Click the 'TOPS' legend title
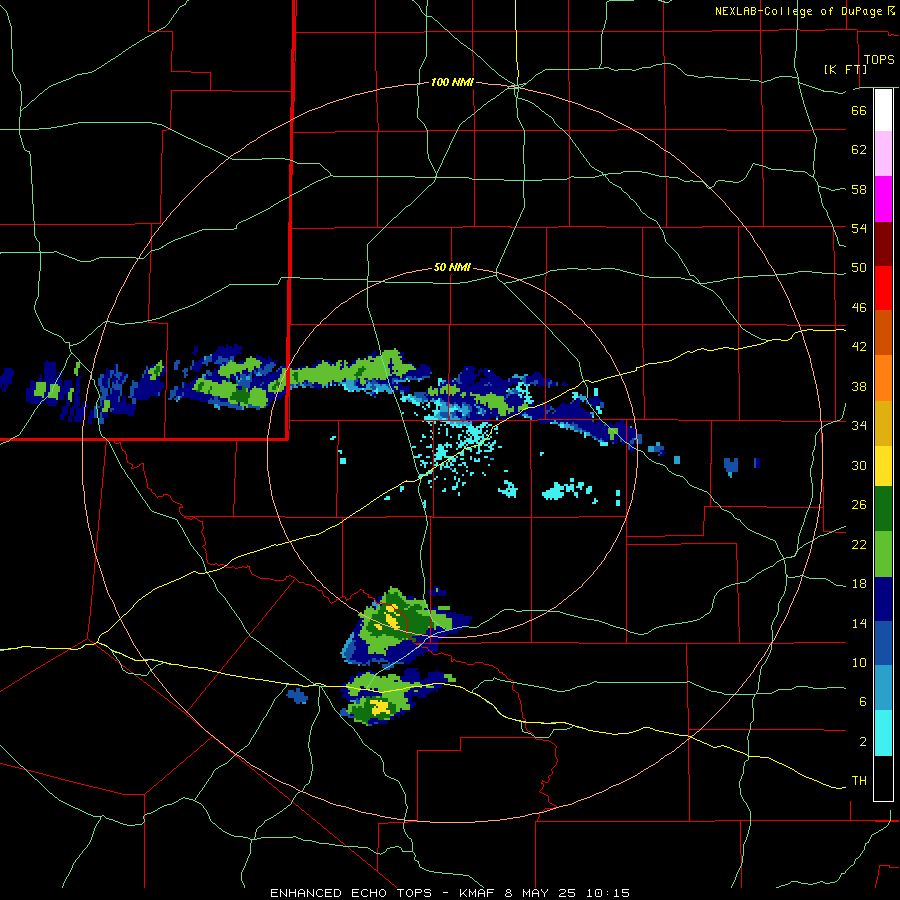The width and height of the screenshot is (900, 900). point(879,60)
